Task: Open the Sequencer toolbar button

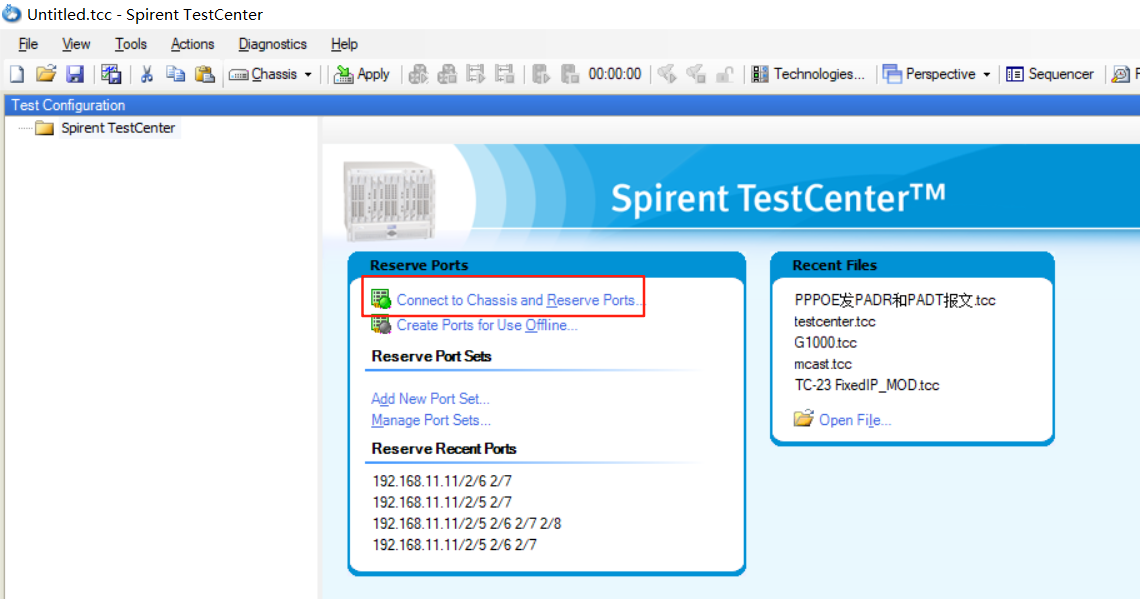Action: coord(1050,74)
